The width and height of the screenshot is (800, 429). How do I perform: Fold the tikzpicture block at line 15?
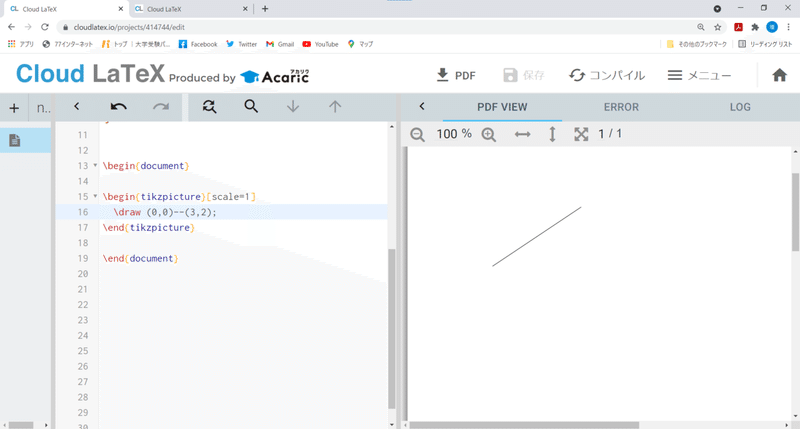pos(95,196)
